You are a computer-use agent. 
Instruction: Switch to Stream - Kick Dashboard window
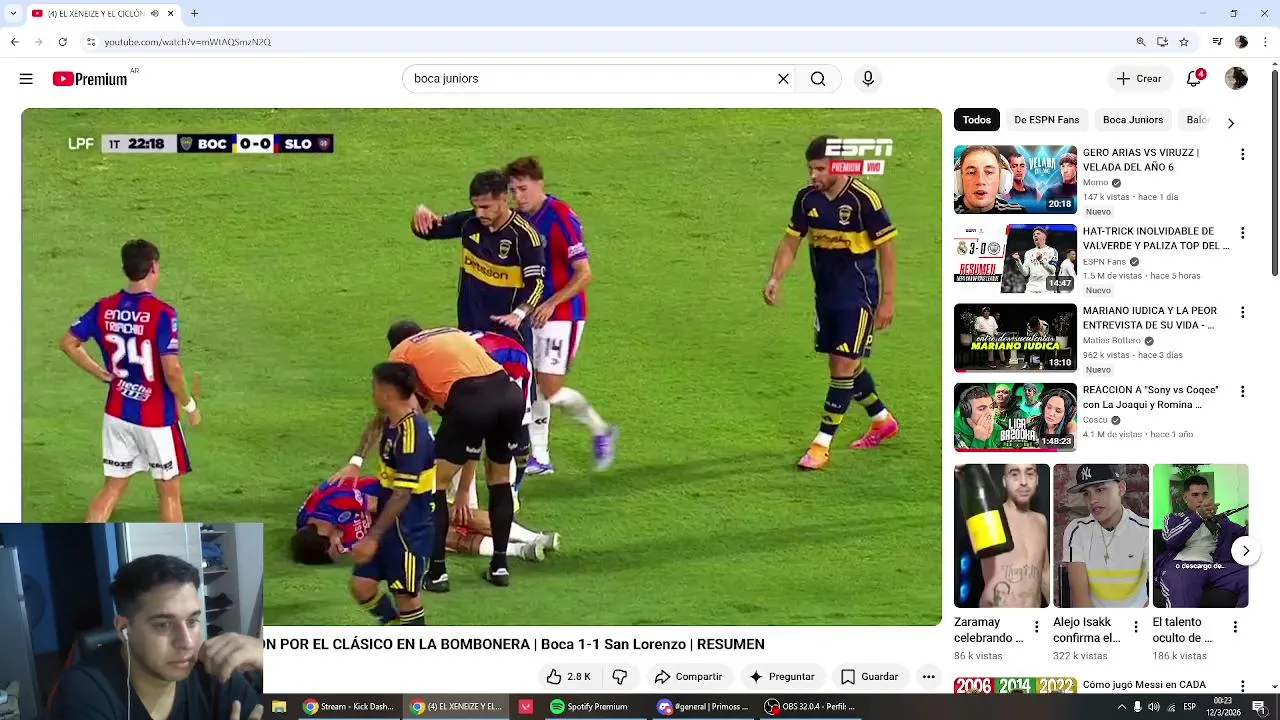[349, 707]
